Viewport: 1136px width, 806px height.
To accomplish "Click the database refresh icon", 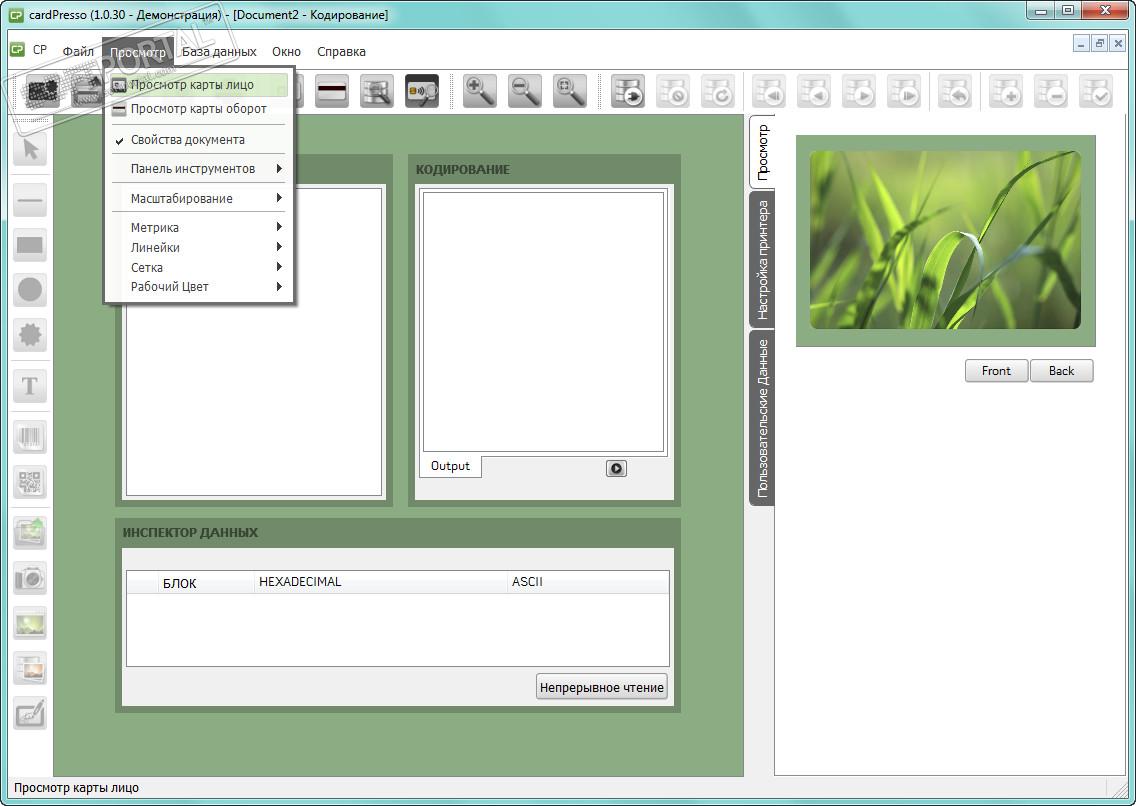I will point(718,91).
